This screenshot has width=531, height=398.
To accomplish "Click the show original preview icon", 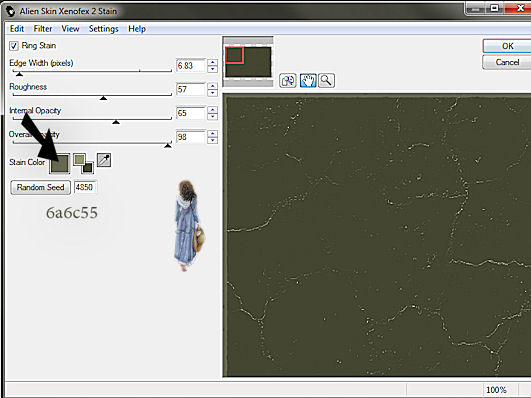I will click(288, 81).
